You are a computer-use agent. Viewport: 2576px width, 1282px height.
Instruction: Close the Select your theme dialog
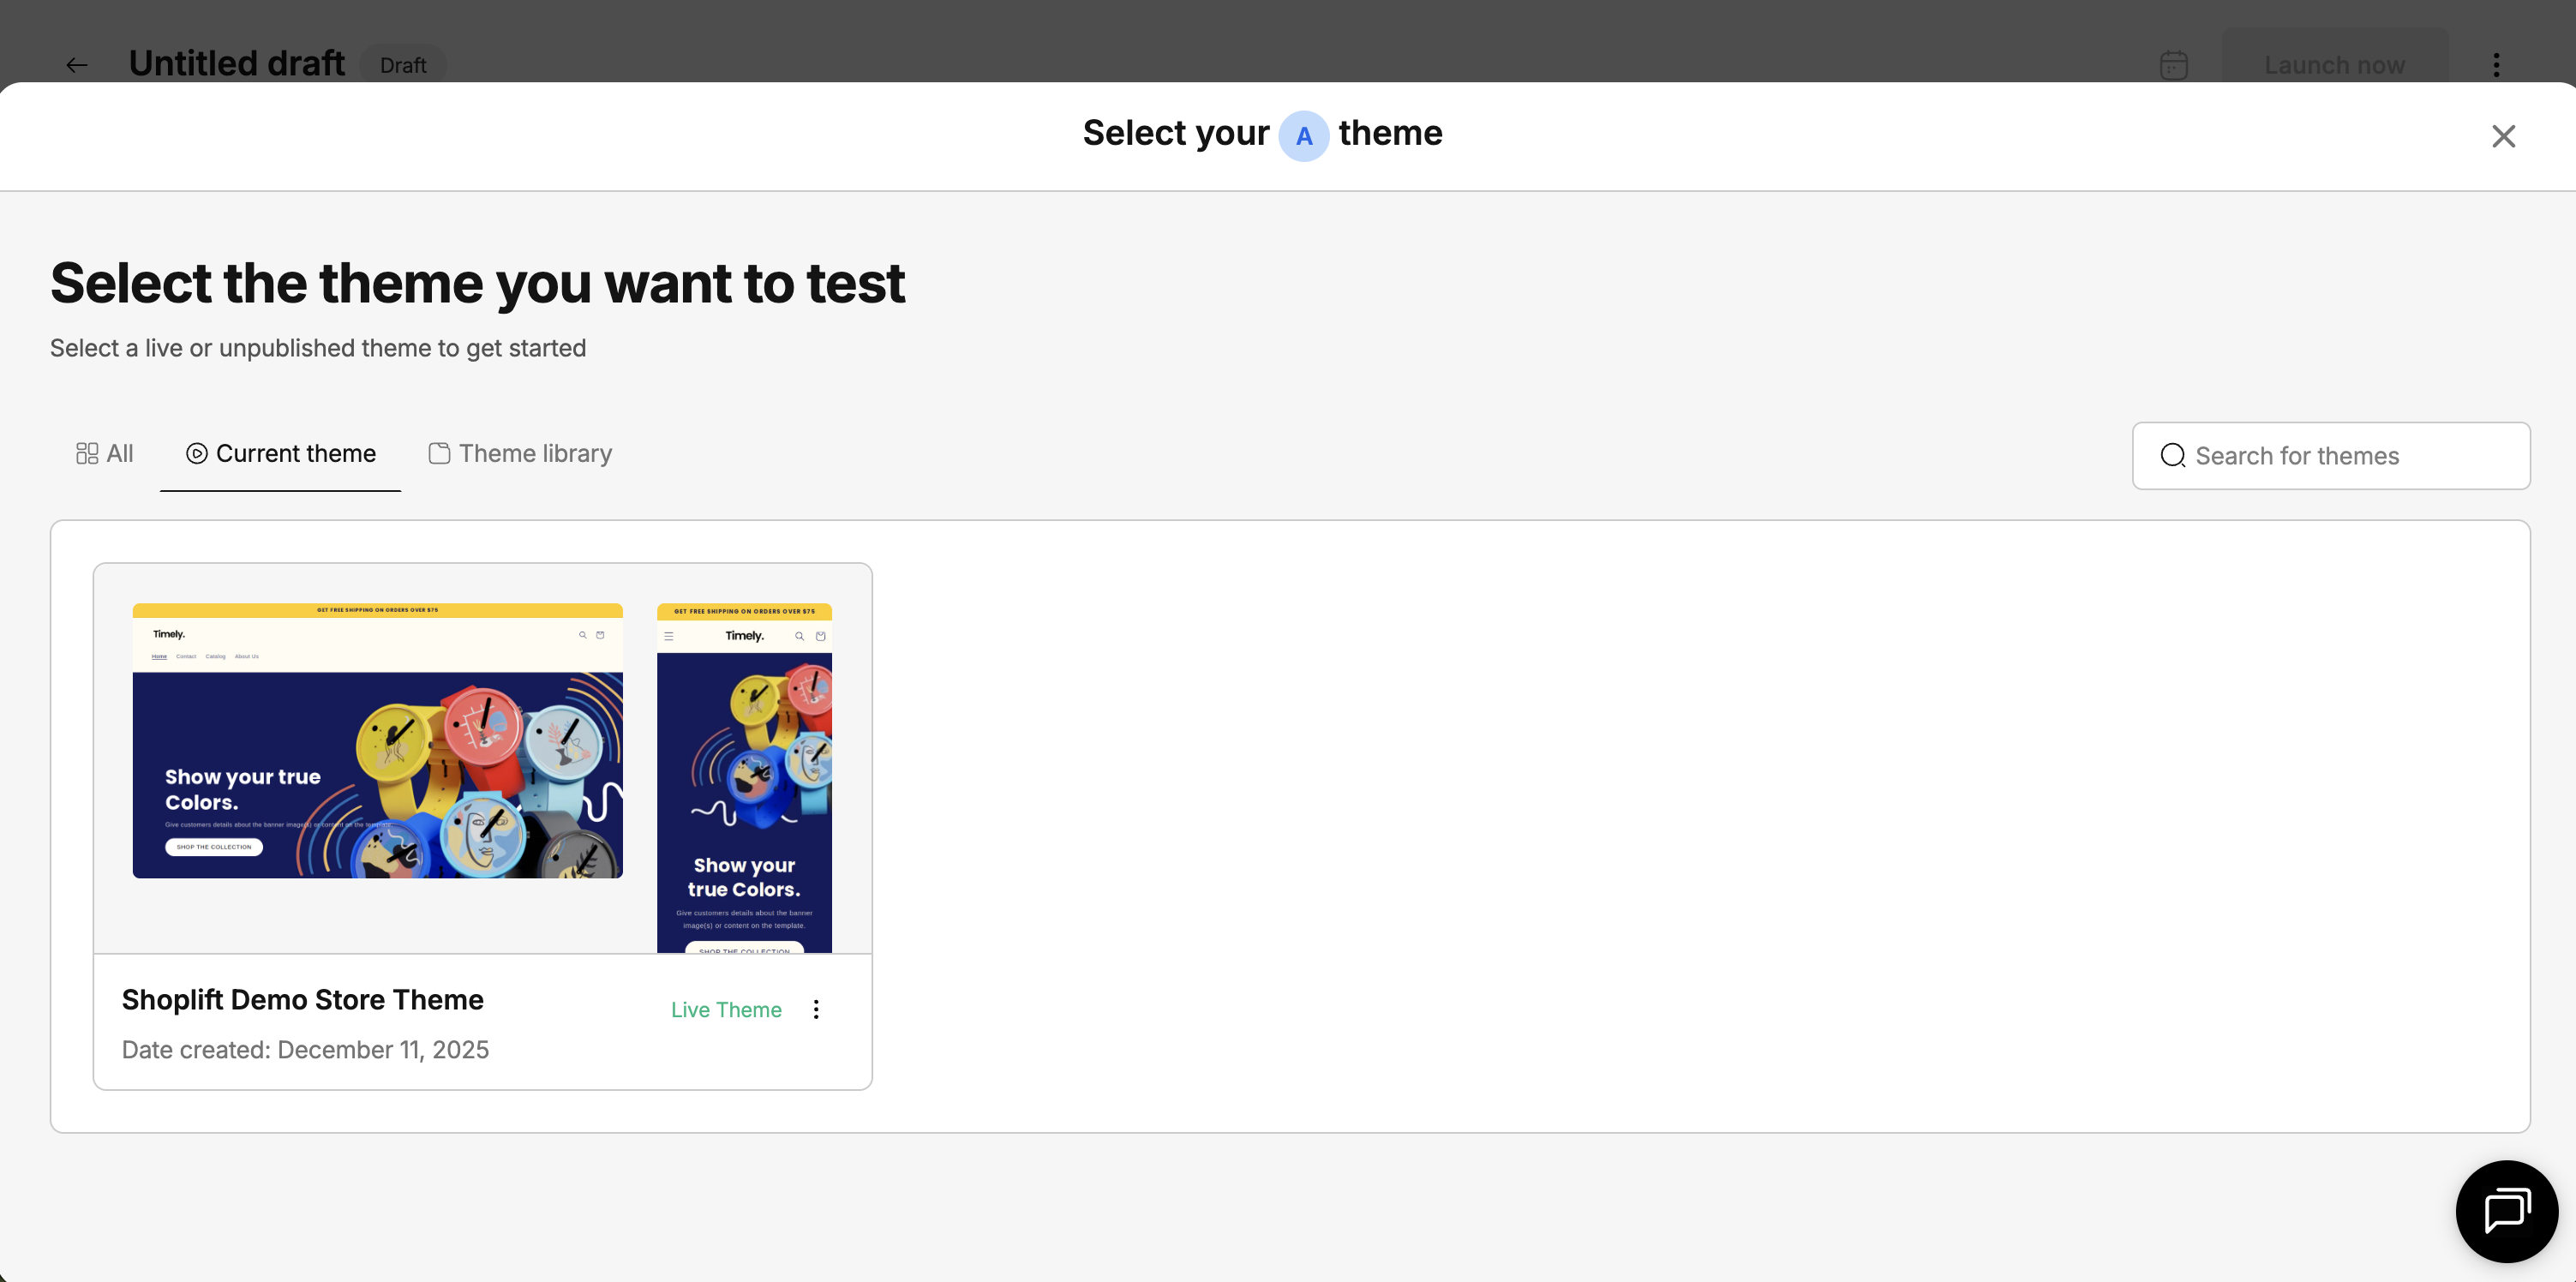coord(2502,136)
